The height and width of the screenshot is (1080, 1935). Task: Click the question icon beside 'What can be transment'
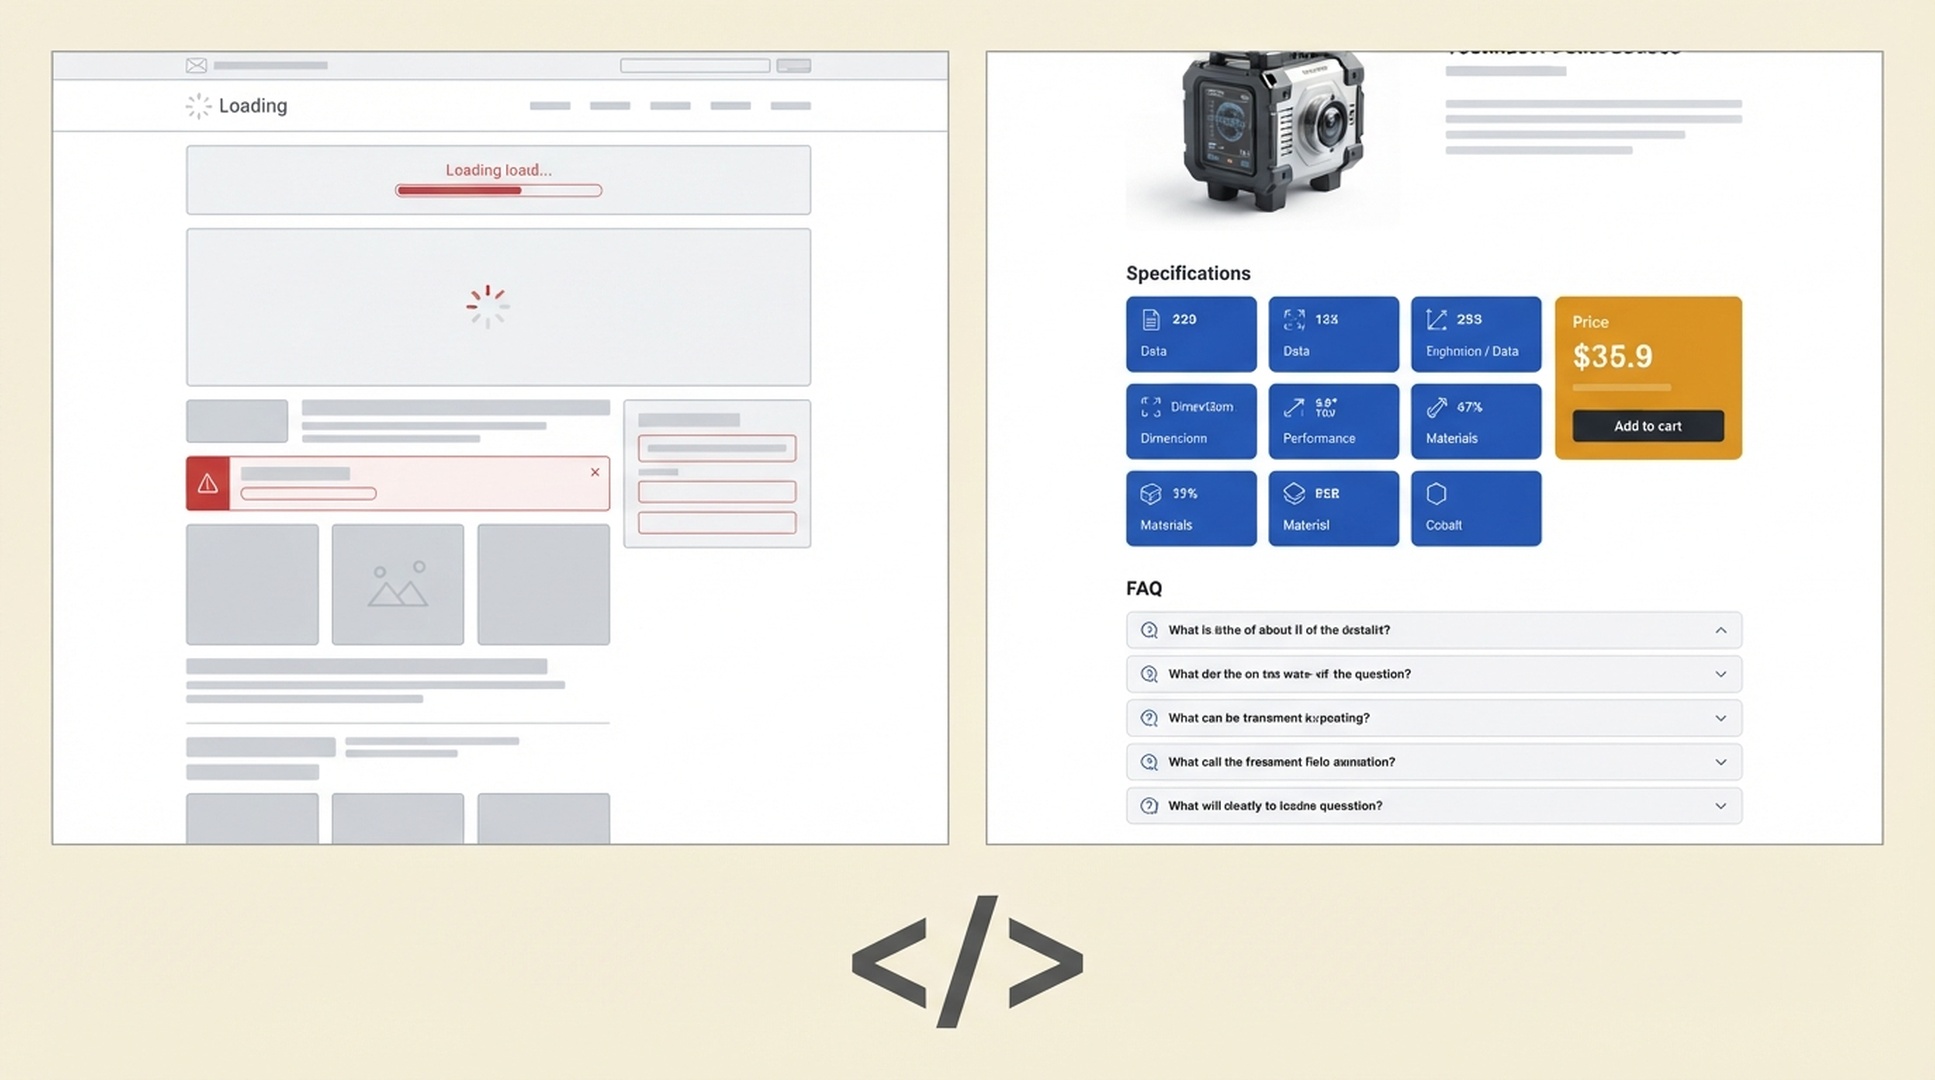click(1149, 718)
